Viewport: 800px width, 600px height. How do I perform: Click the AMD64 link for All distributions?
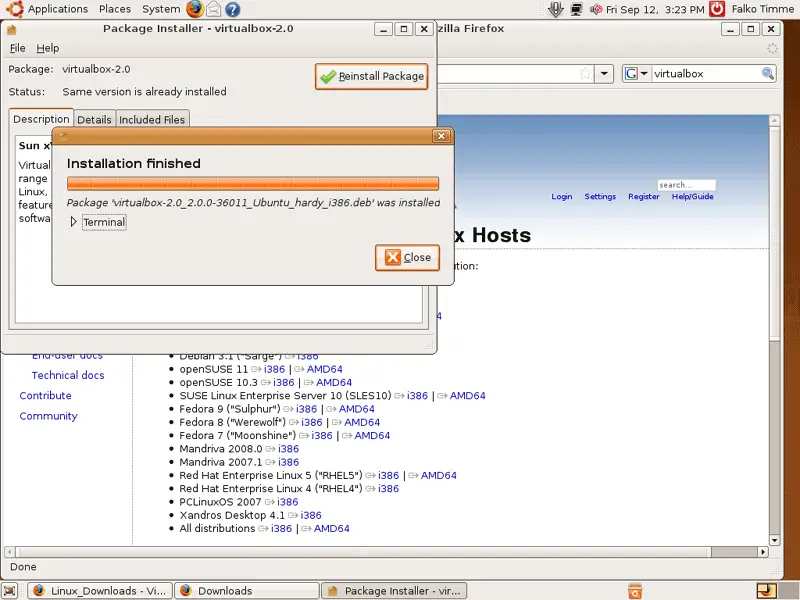[332, 529]
